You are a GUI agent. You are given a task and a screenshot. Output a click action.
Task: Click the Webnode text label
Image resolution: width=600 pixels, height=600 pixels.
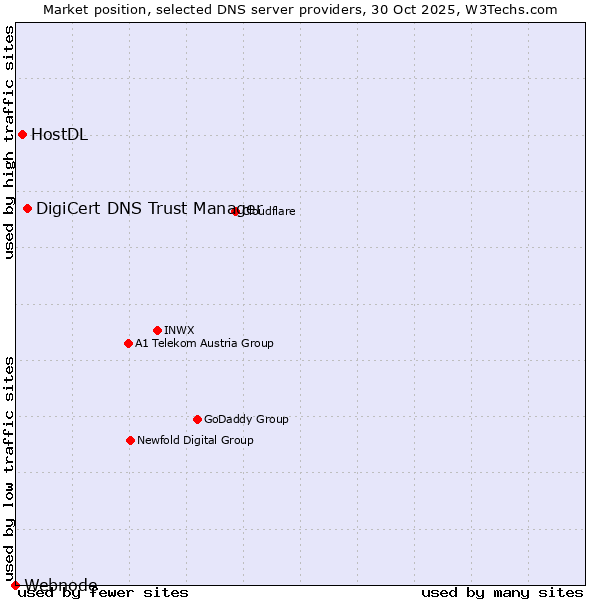pyautogui.click(x=61, y=585)
